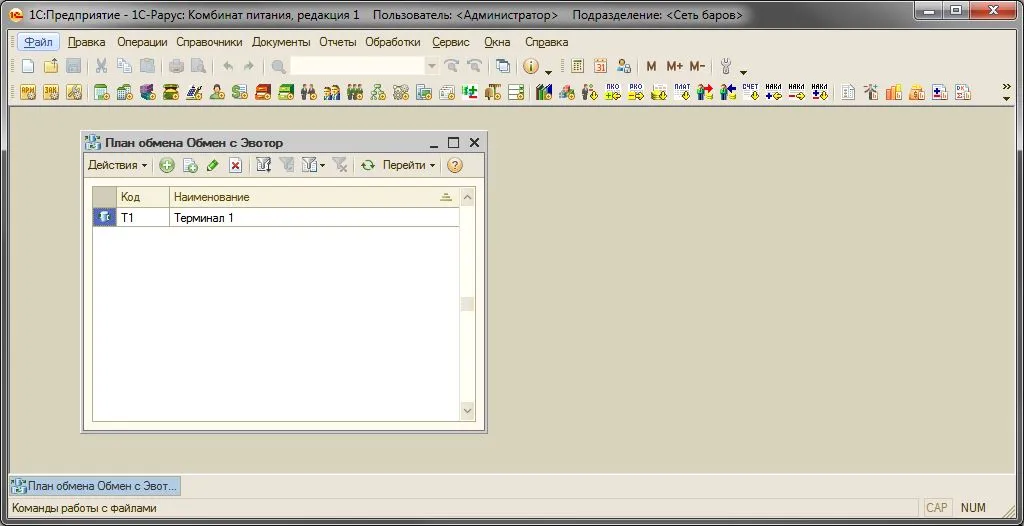
Task: Click the M+ memory add button
Action: pyautogui.click(x=674, y=66)
